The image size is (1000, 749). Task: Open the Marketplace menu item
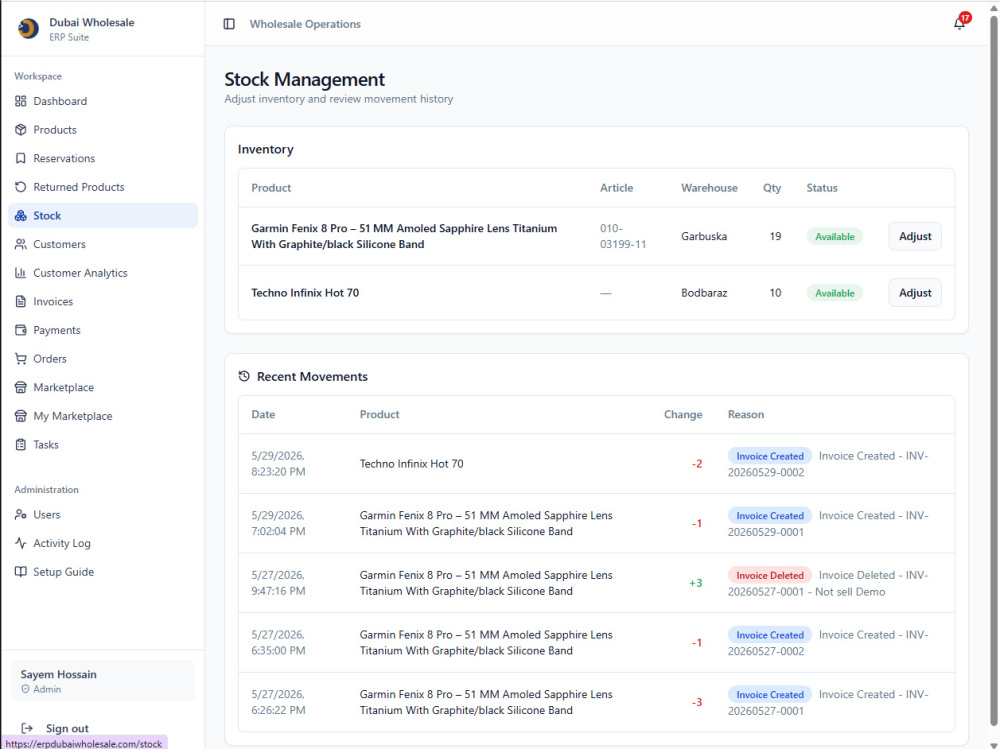tap(103, 387)
